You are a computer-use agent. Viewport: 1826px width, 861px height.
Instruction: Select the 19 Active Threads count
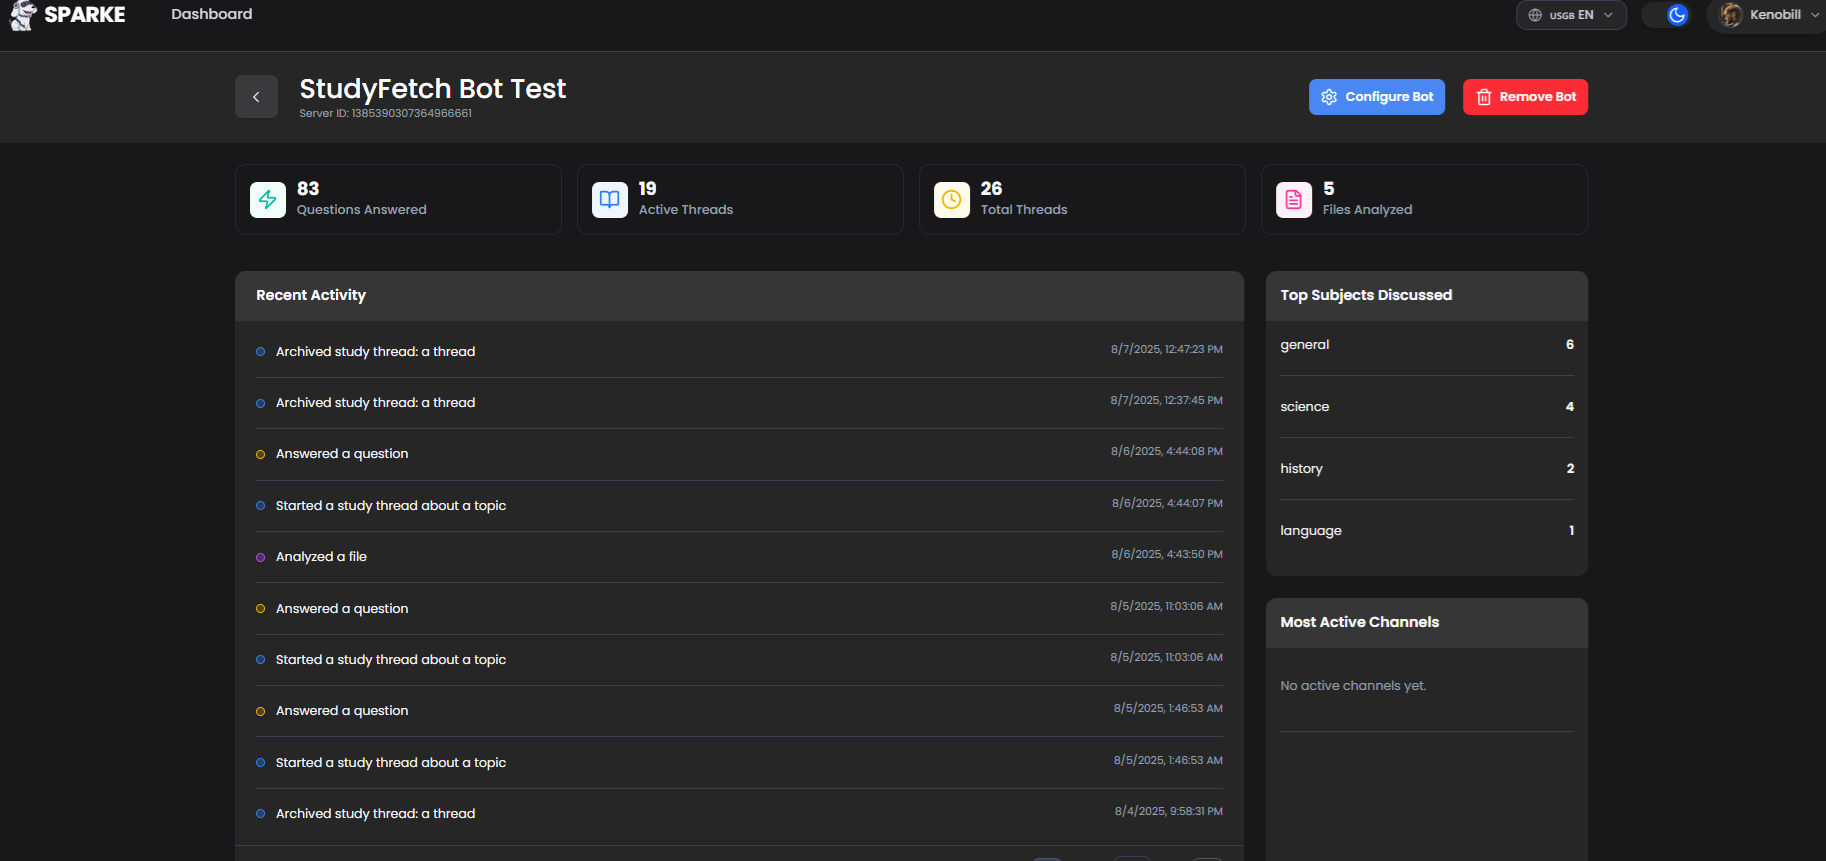(x=648, y=189)
